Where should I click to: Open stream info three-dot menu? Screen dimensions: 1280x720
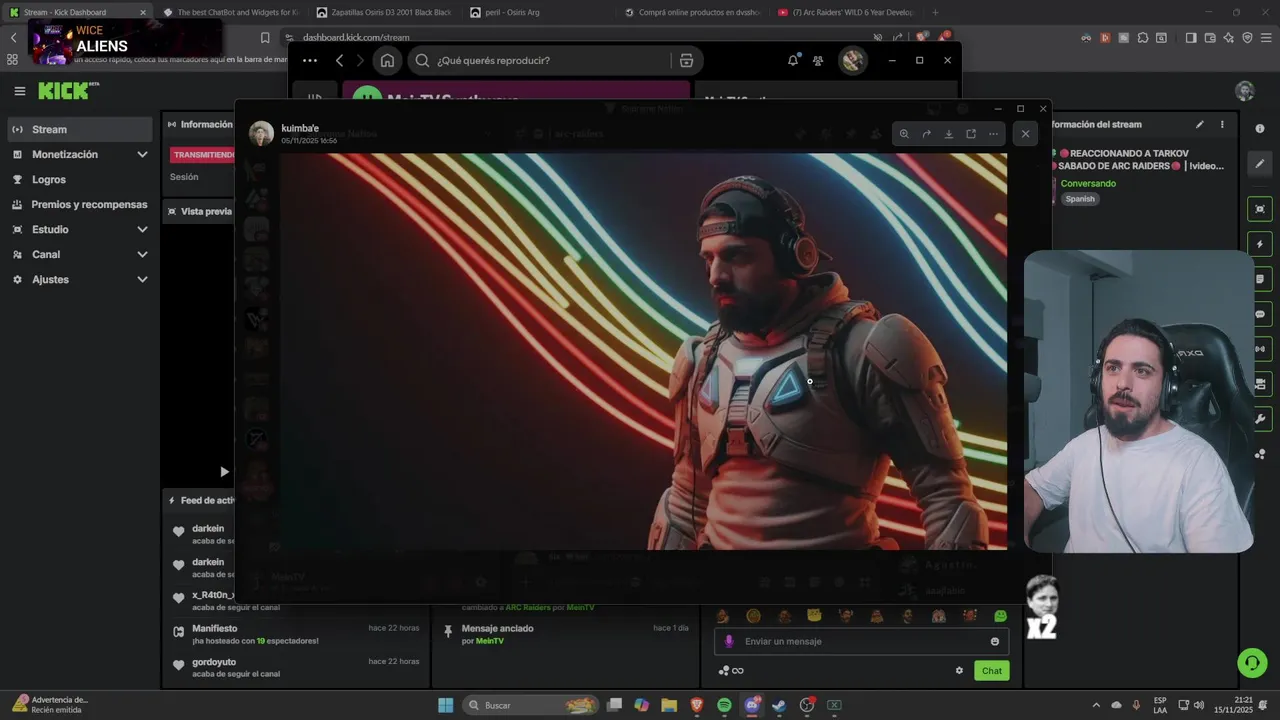(x=1222, y=125)
